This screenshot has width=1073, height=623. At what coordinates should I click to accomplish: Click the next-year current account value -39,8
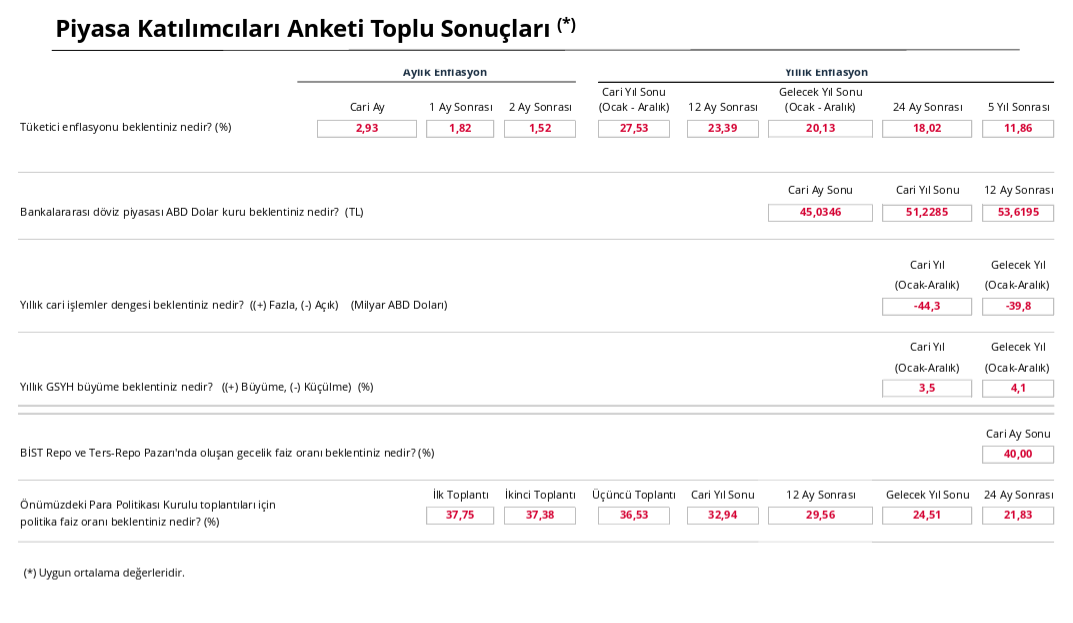[1017, 306]
